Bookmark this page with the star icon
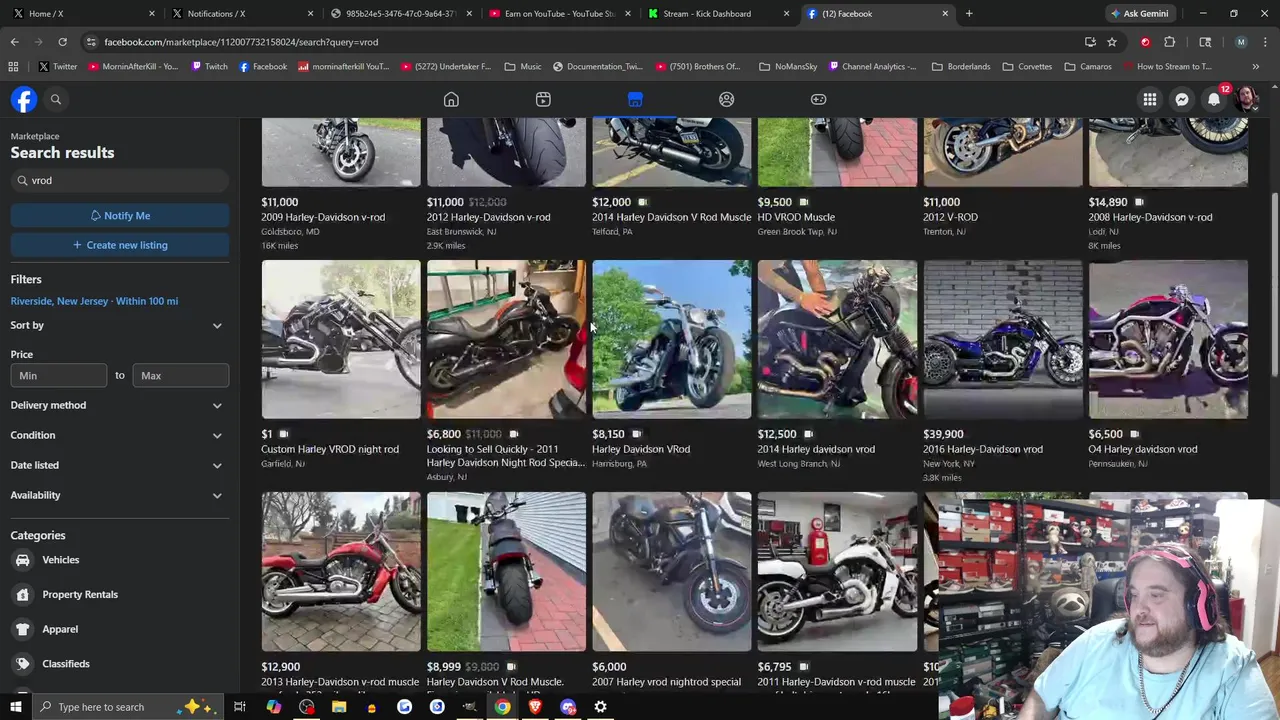The height and width of the screenshot is (720, 1280). (x=1112, y=42)
